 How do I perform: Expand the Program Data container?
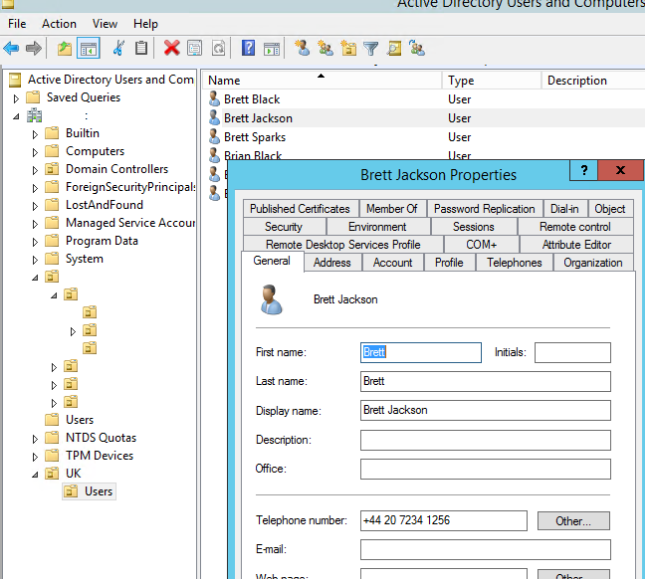pyautogui.click(x=35, y=242)
